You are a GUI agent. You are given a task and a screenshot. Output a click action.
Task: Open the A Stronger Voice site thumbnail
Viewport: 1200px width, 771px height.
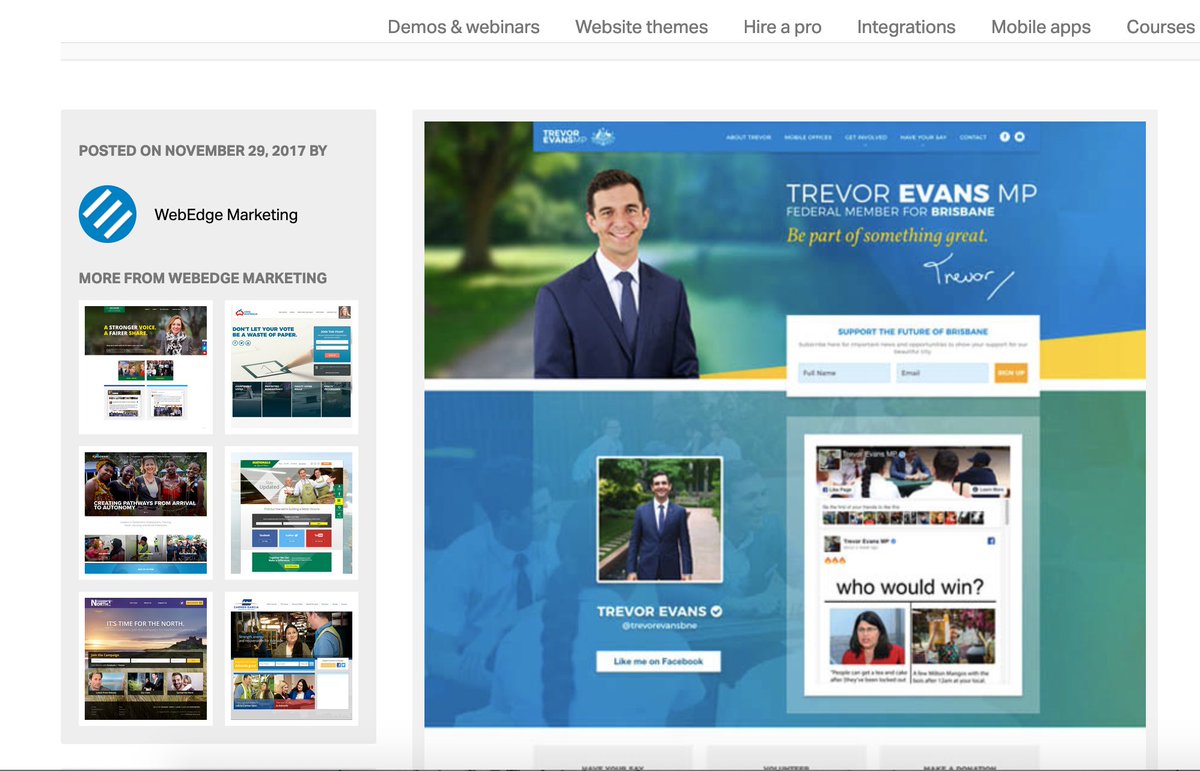pyautogui.click(x=145, y=366)
